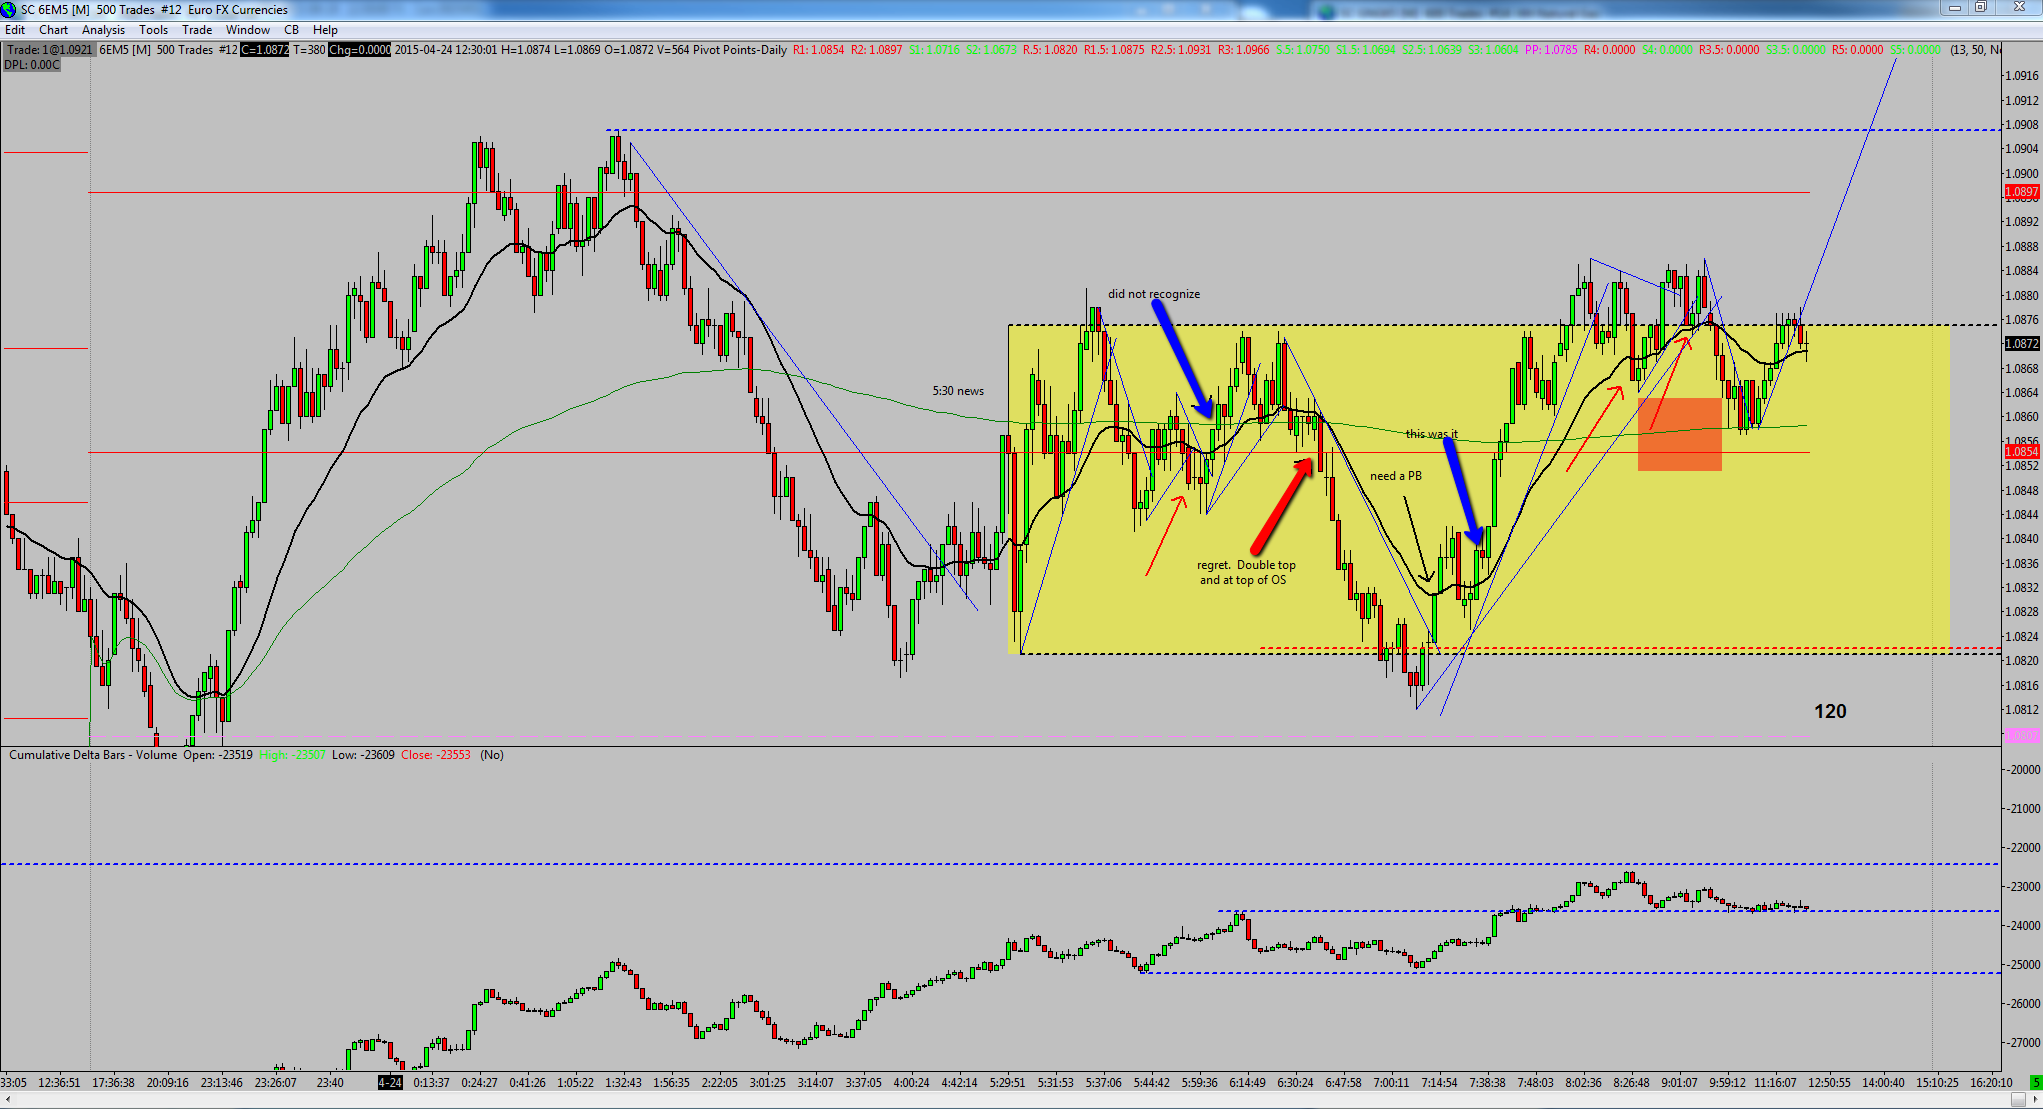Click the '5:29:51' time axis label
The image size is (2043, 1109).
coord(1008,1082)
